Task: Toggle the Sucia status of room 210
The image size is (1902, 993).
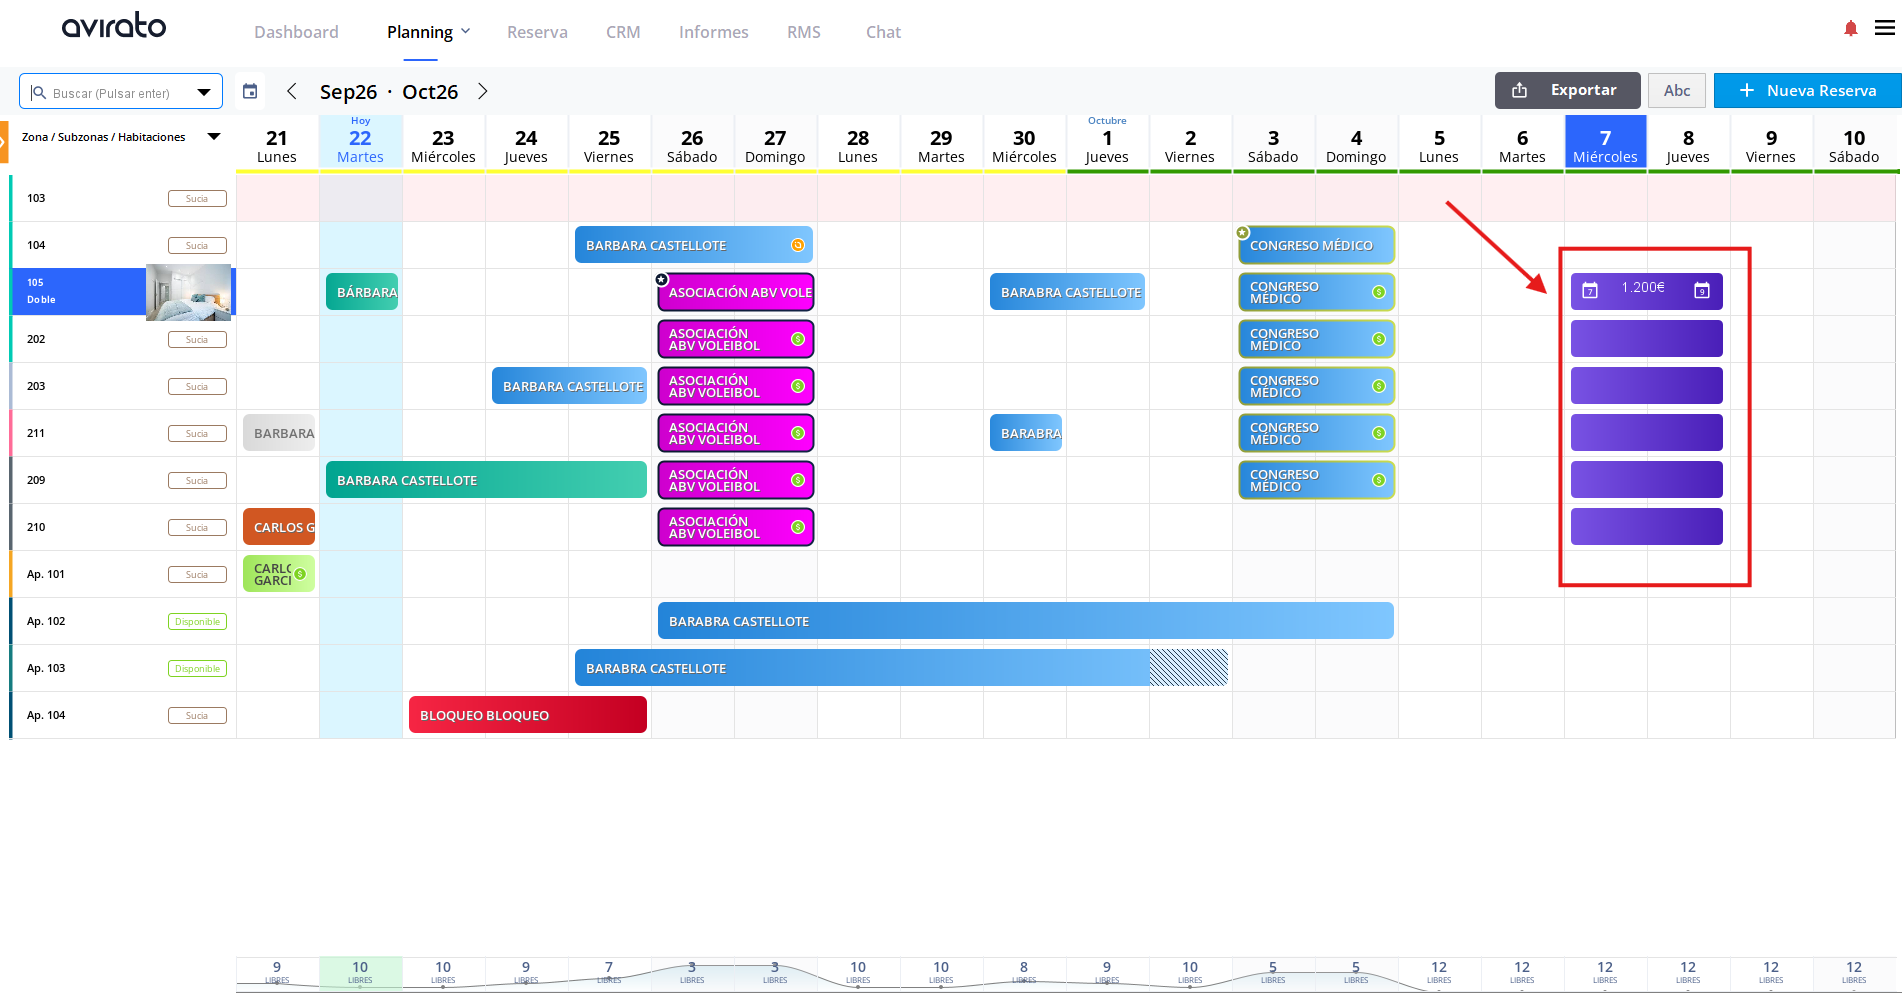Action: [x=197, y=527]
